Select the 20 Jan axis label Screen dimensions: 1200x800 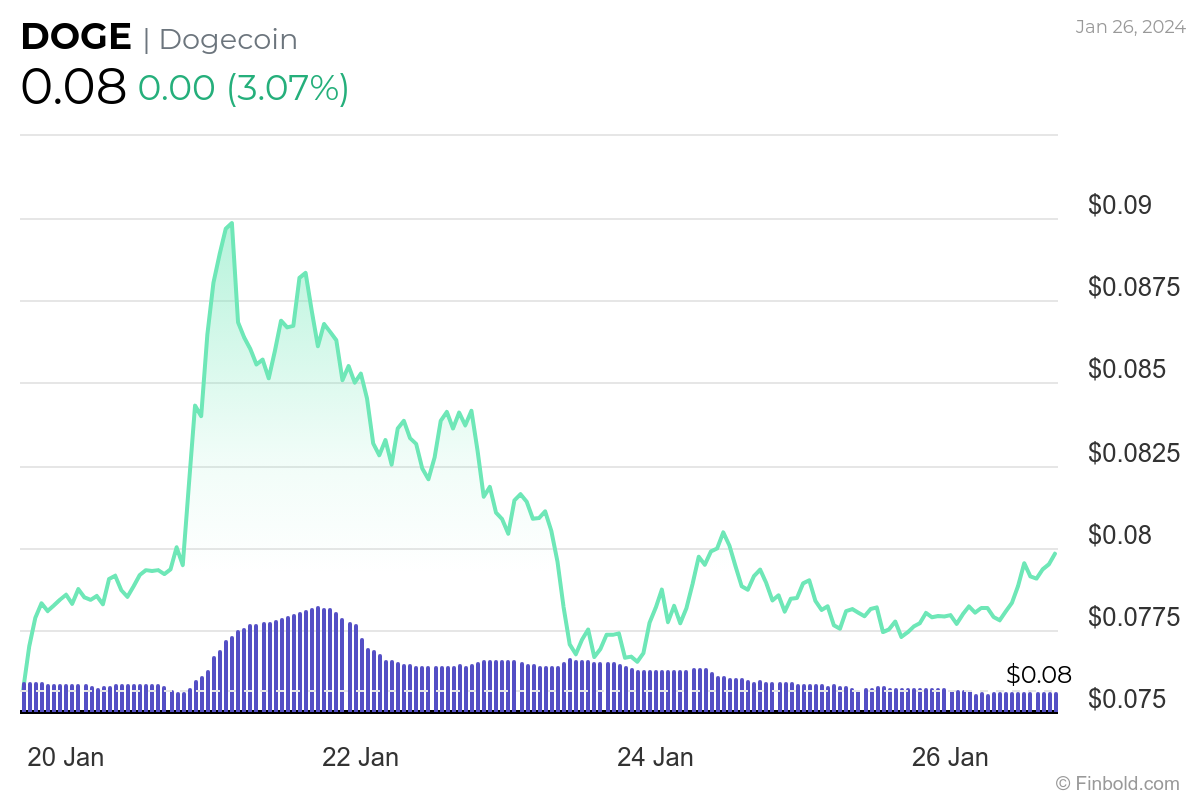click(x=66, y=757)
